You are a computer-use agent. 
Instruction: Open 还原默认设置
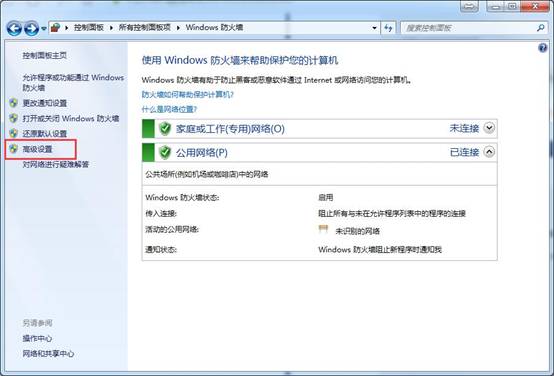[x=45, y=134]
